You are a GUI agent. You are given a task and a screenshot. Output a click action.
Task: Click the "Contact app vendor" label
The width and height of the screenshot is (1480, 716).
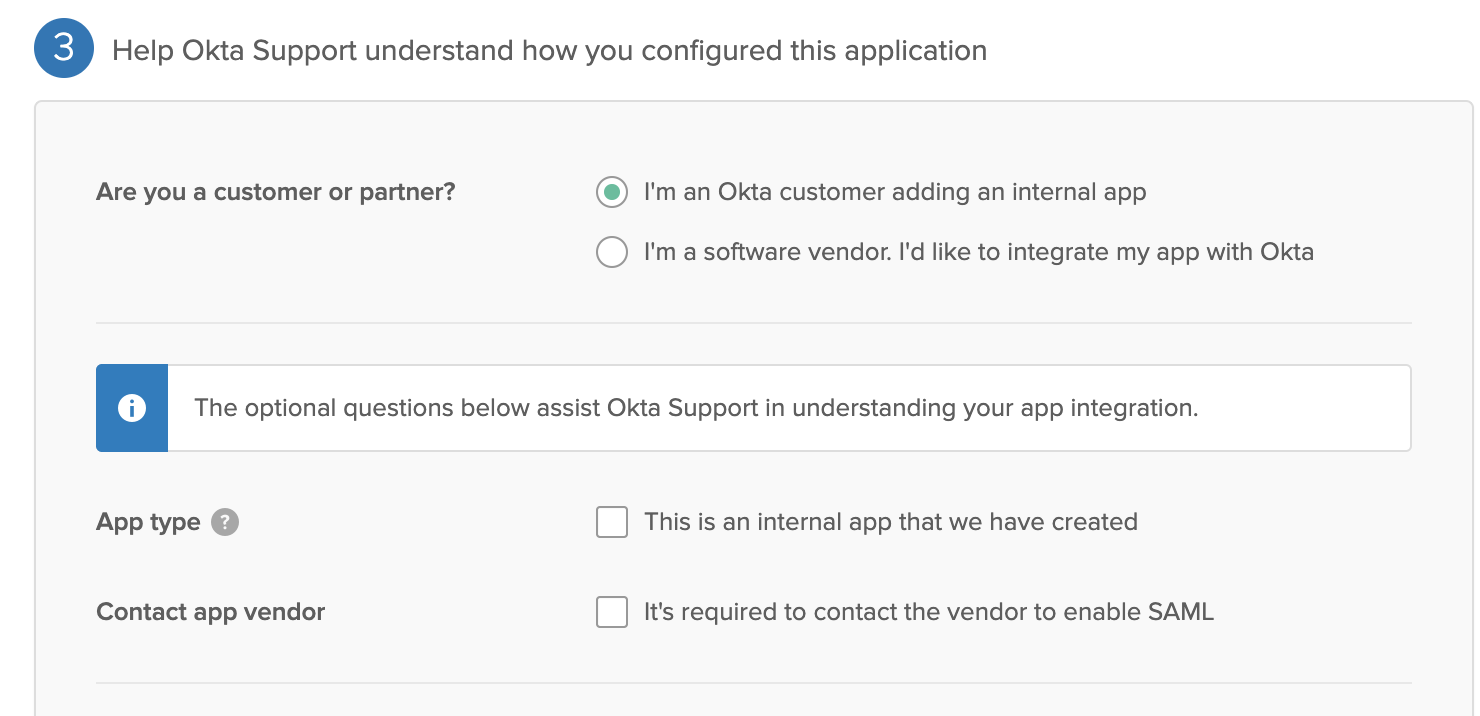(x=211, y=612)
